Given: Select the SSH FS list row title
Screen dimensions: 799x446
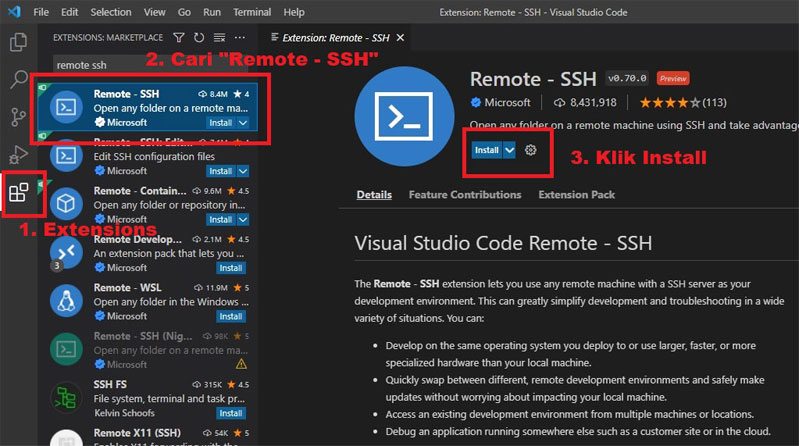Looking at the screenshot, I should click(110, 384).
